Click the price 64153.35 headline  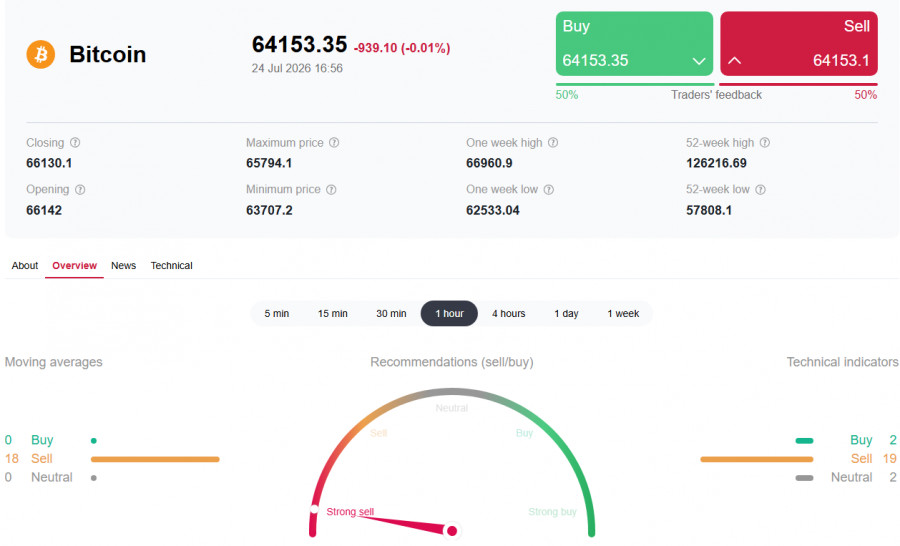click(300, 45)
